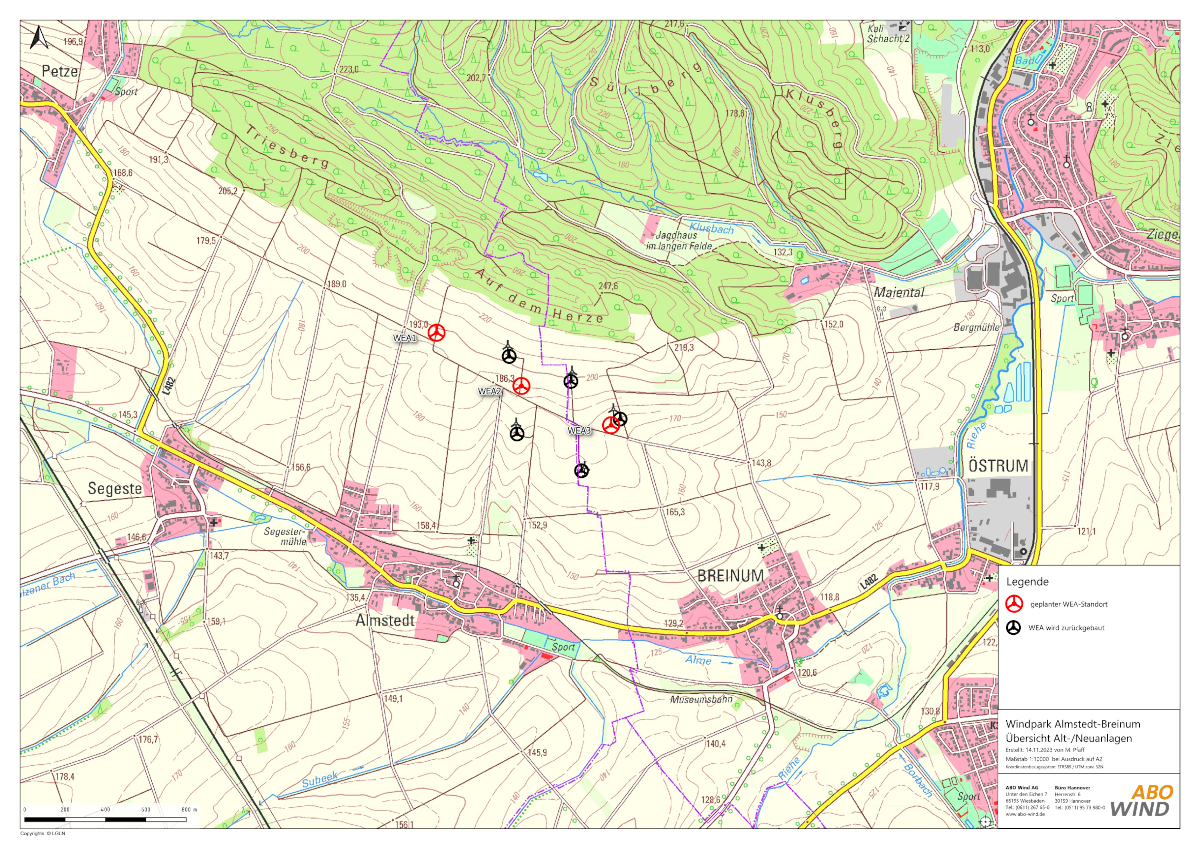Screen dimensions: 1200x849
Task: Click the Maiental label
Action: 898,293
